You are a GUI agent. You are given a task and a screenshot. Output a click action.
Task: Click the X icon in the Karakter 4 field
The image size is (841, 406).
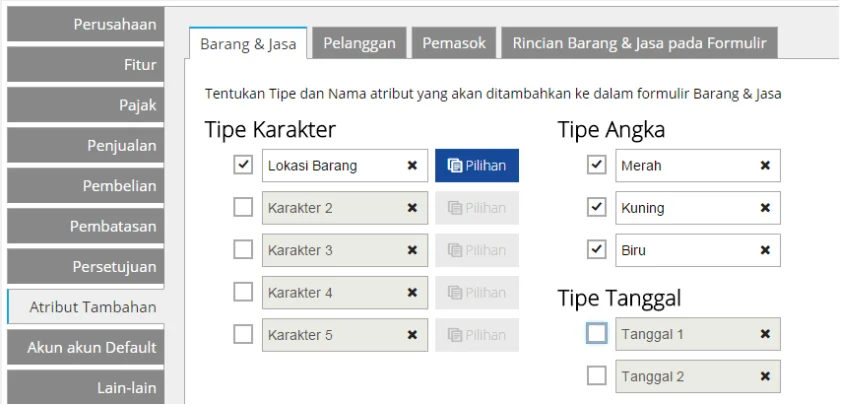(x=412, y=293)
